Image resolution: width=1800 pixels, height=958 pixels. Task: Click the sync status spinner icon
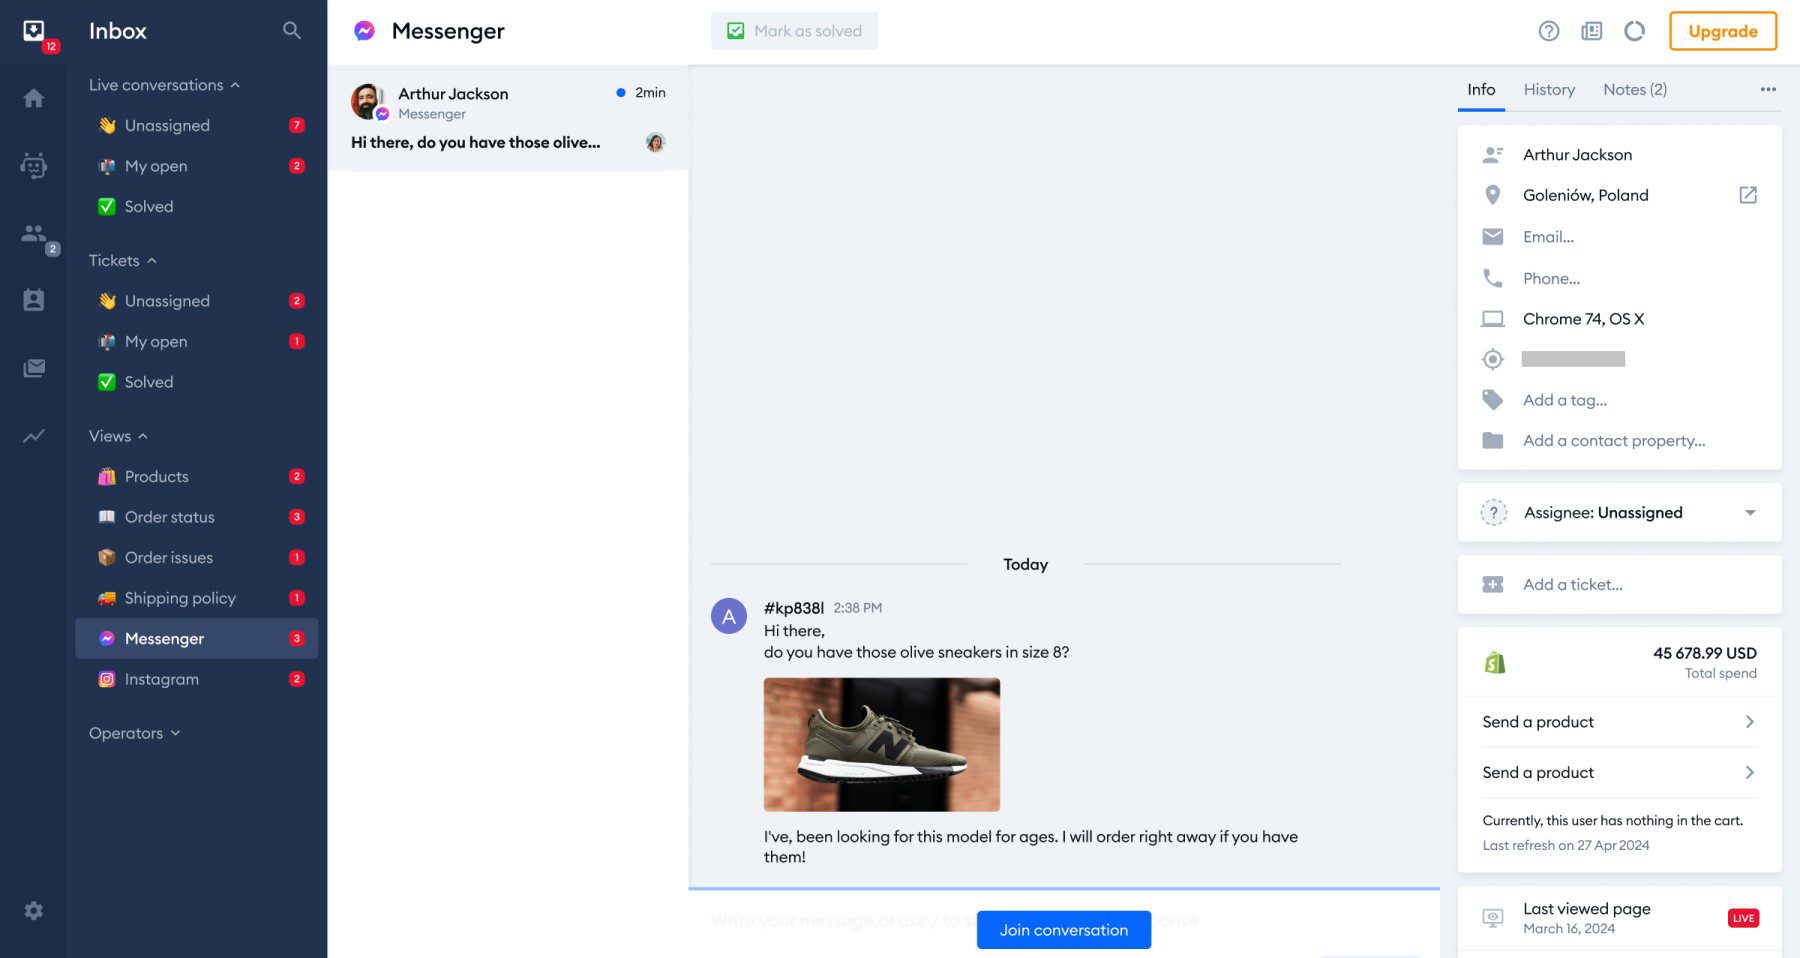coord(1635,31)
